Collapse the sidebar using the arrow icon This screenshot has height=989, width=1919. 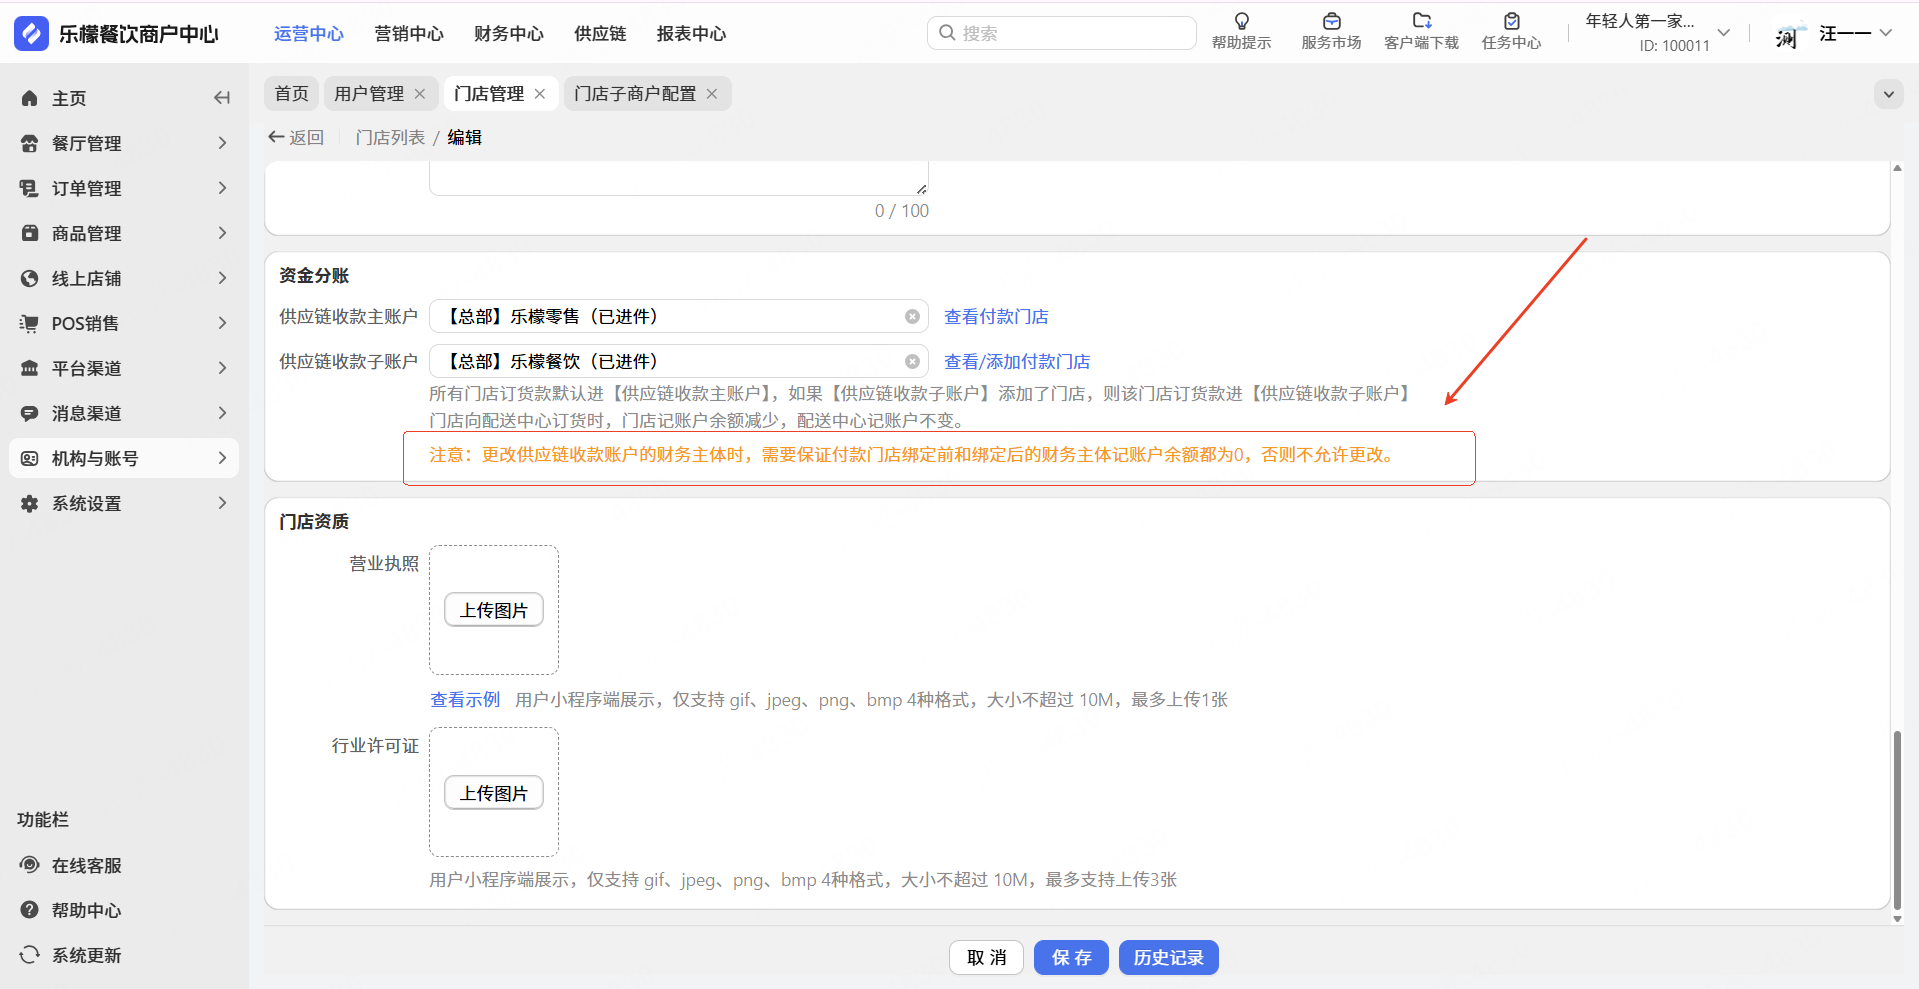tap(221, 98)
